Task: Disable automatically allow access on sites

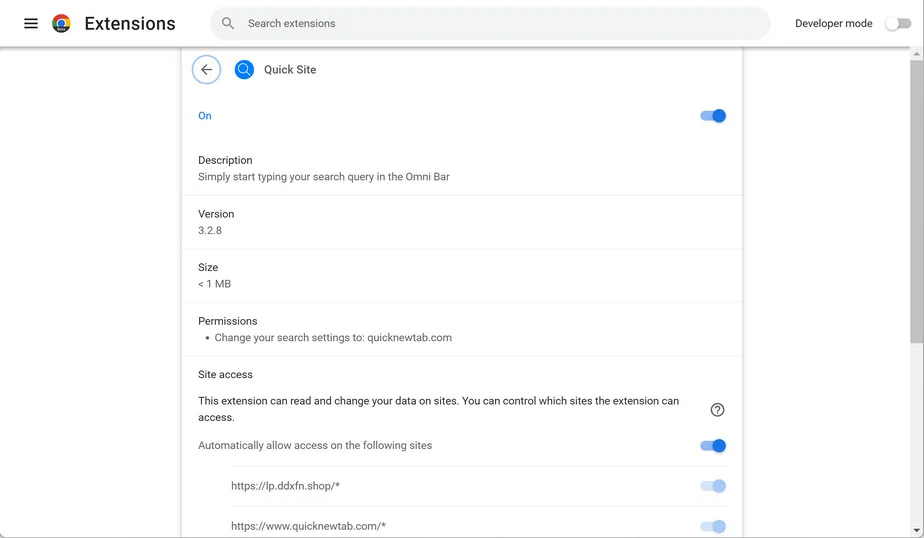Action: point(713,446)
